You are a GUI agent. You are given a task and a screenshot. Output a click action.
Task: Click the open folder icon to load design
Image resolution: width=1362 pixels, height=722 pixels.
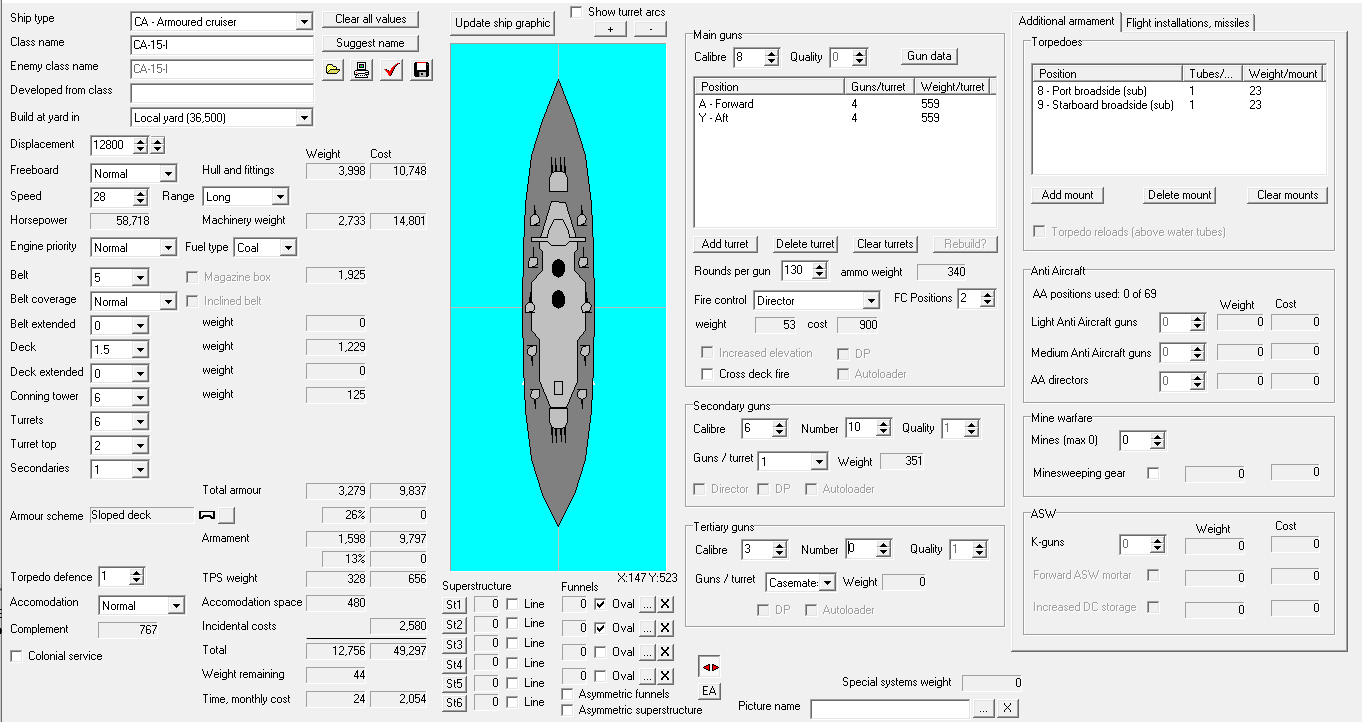[334, 70]
